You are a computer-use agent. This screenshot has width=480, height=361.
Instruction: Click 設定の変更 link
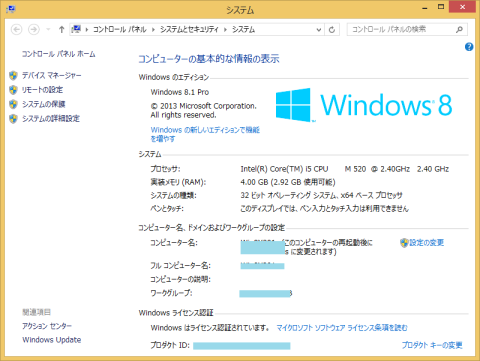click(427, 243)
